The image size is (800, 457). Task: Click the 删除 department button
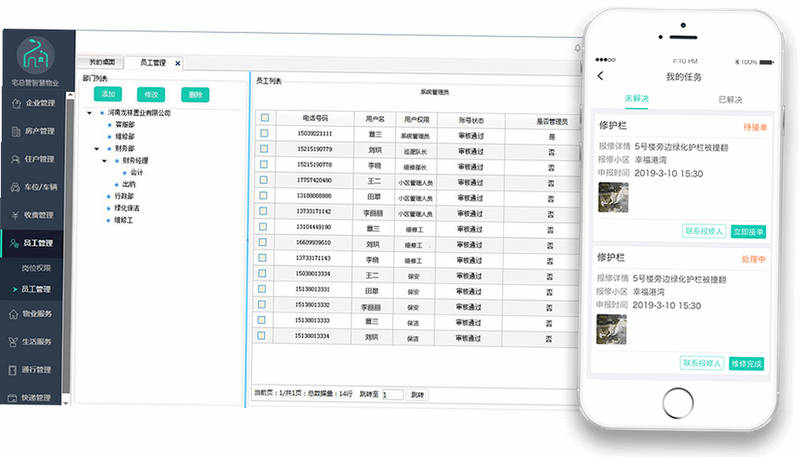[195, 94]
